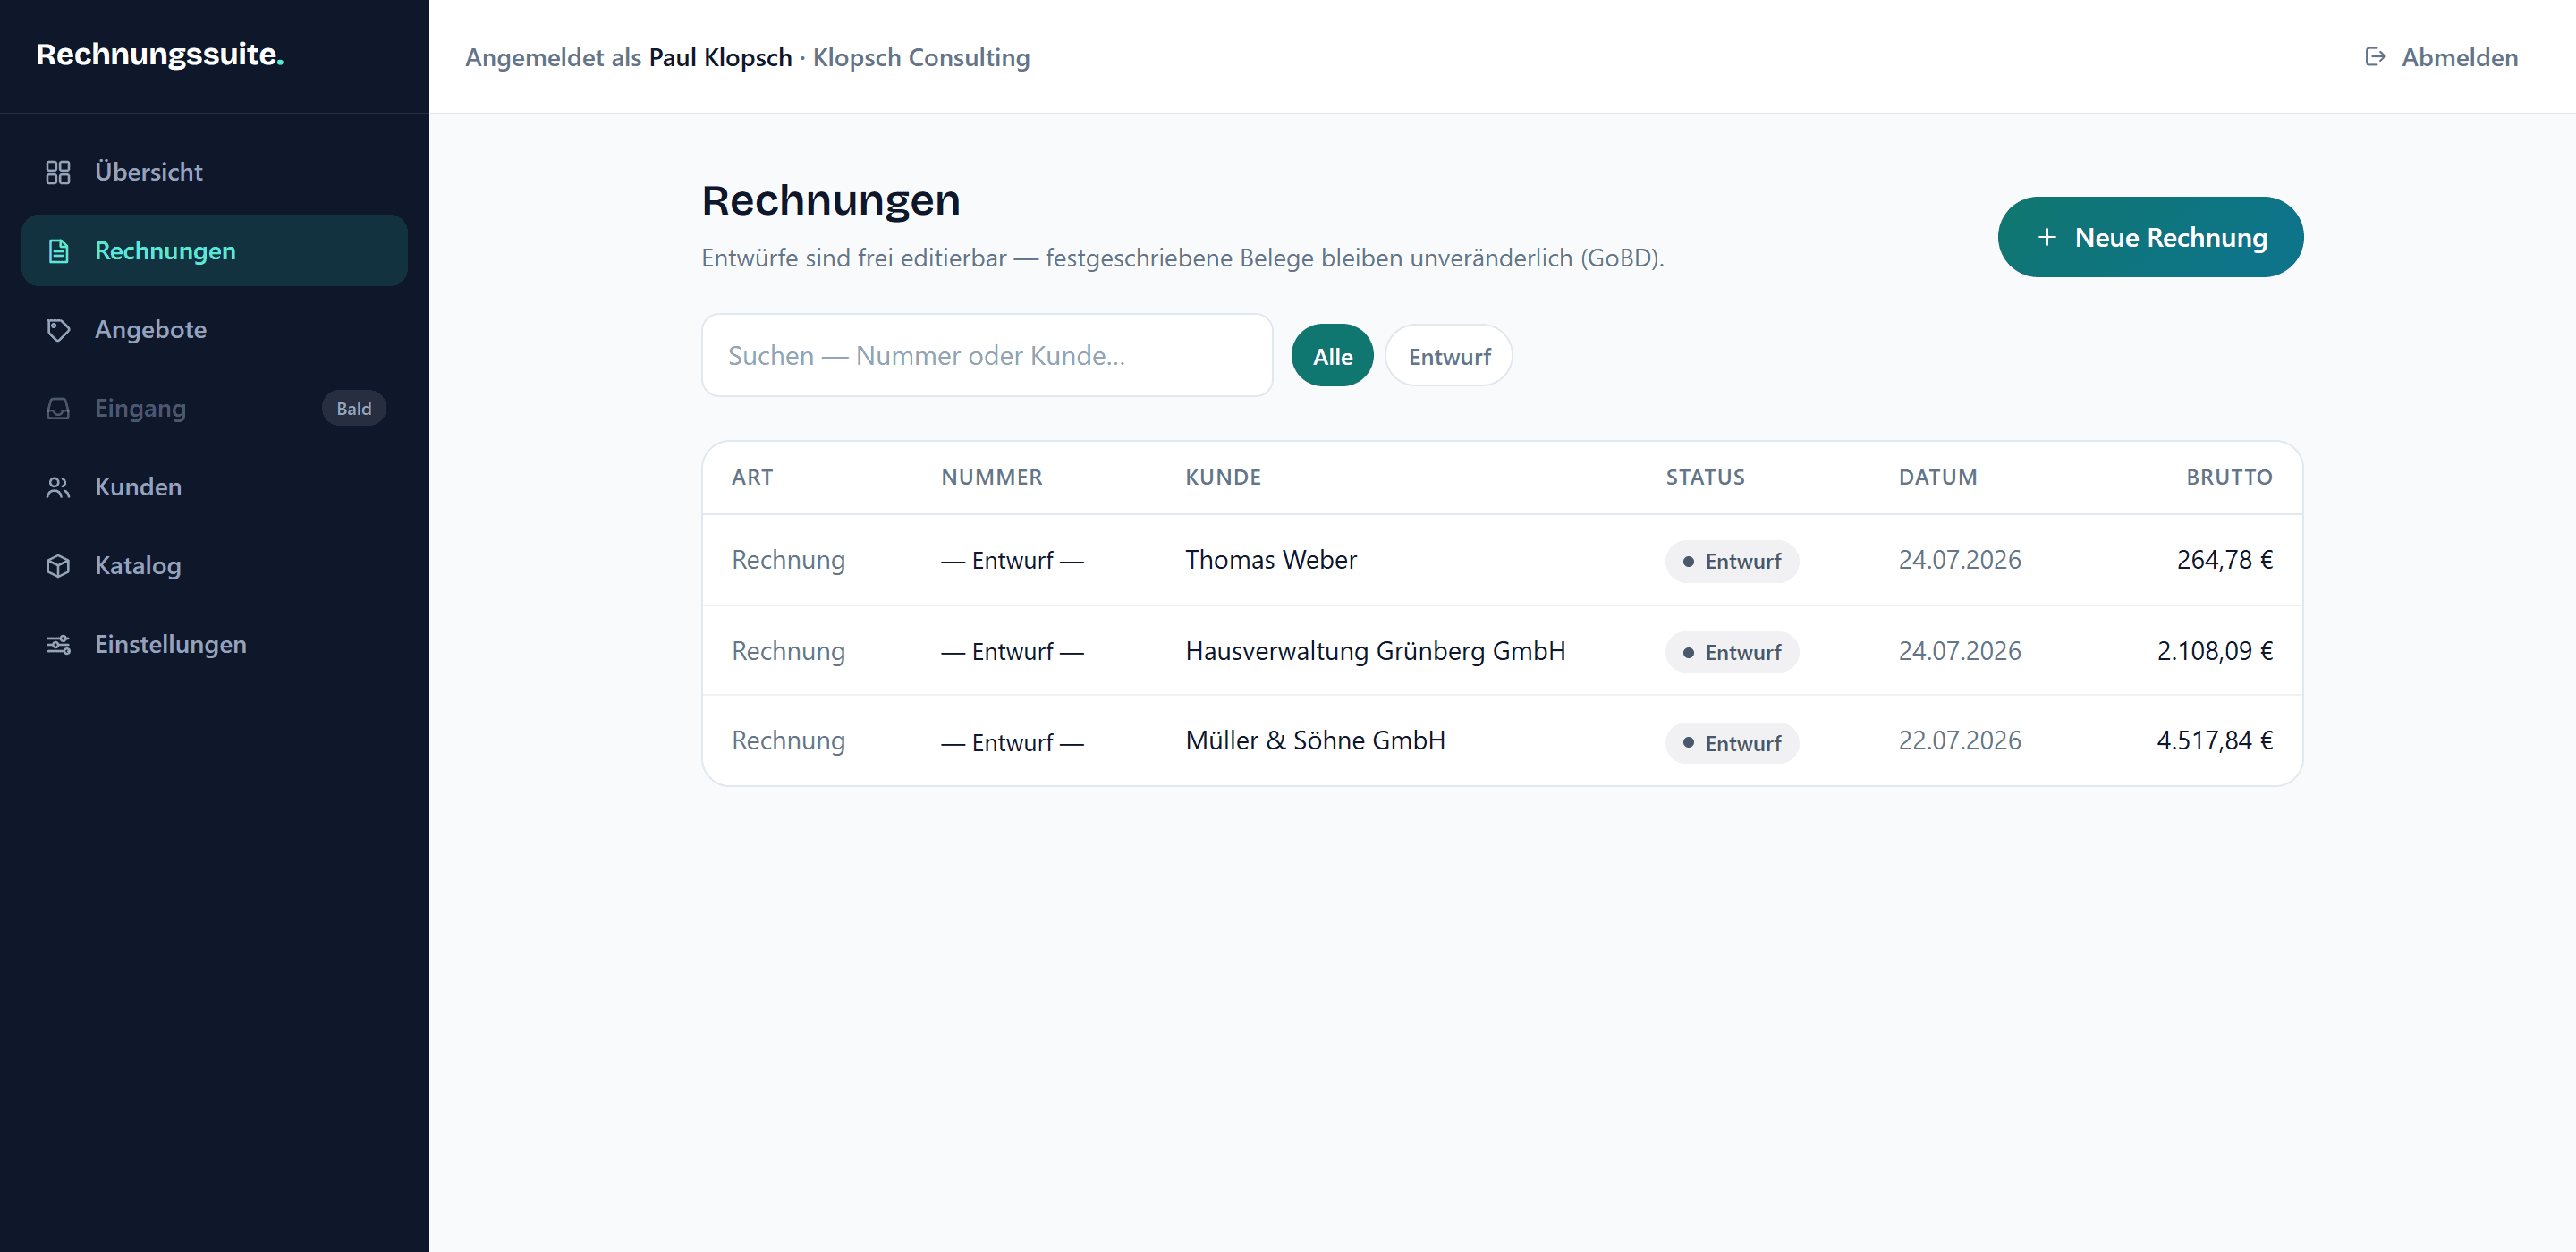Click the date 22.07.2026
Screen dimensions: 2576x1252
click(x=1960, y=741)
